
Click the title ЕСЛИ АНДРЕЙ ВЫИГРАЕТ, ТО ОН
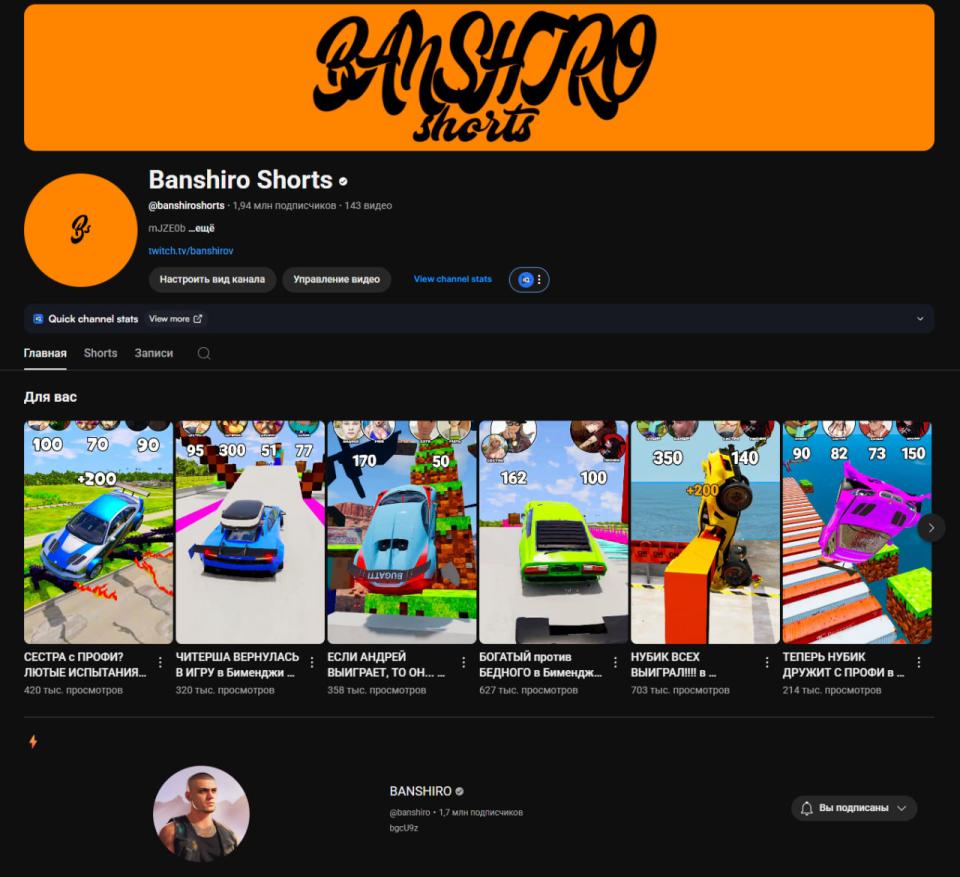click(x=386, y=664)
